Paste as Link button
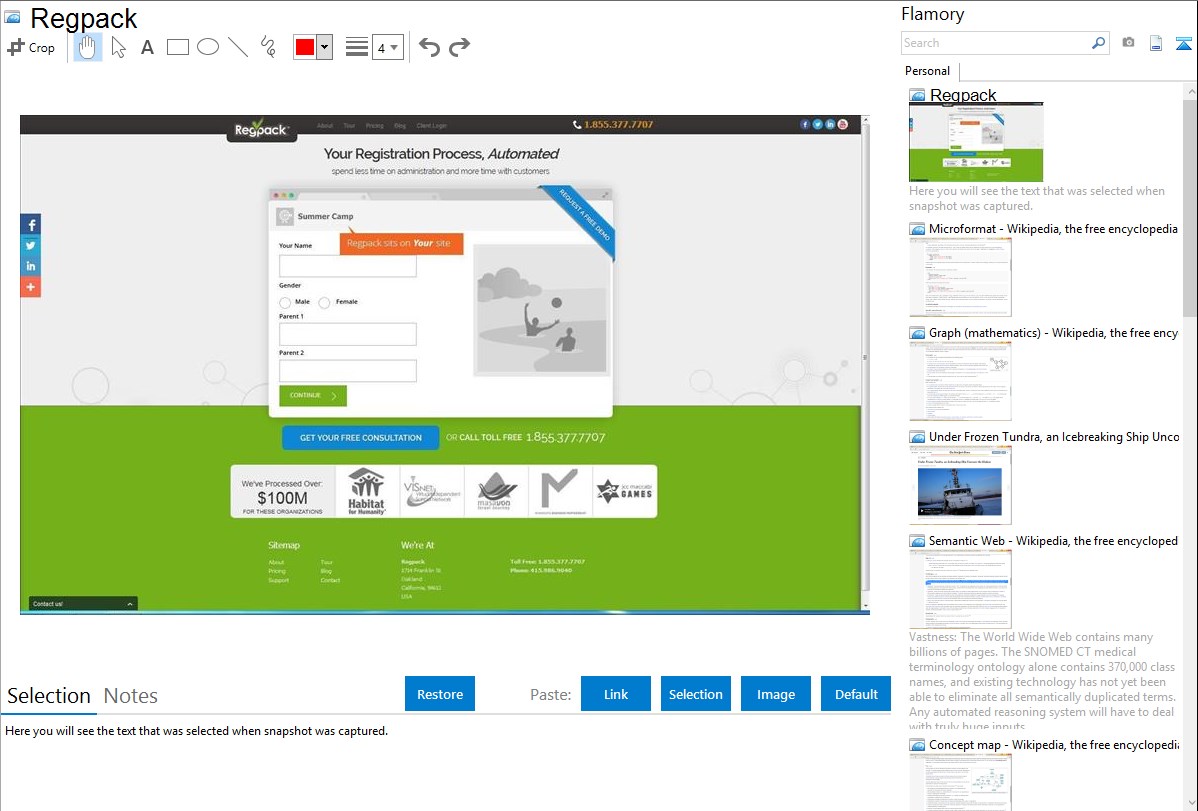This screenshot has width=1198, height=811. tap(616, 694)
